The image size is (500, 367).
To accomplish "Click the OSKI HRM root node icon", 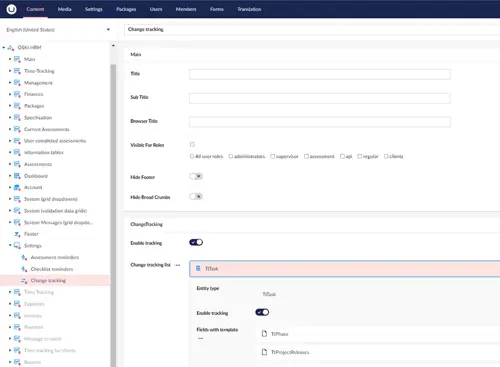I will [x=11, y=48].
